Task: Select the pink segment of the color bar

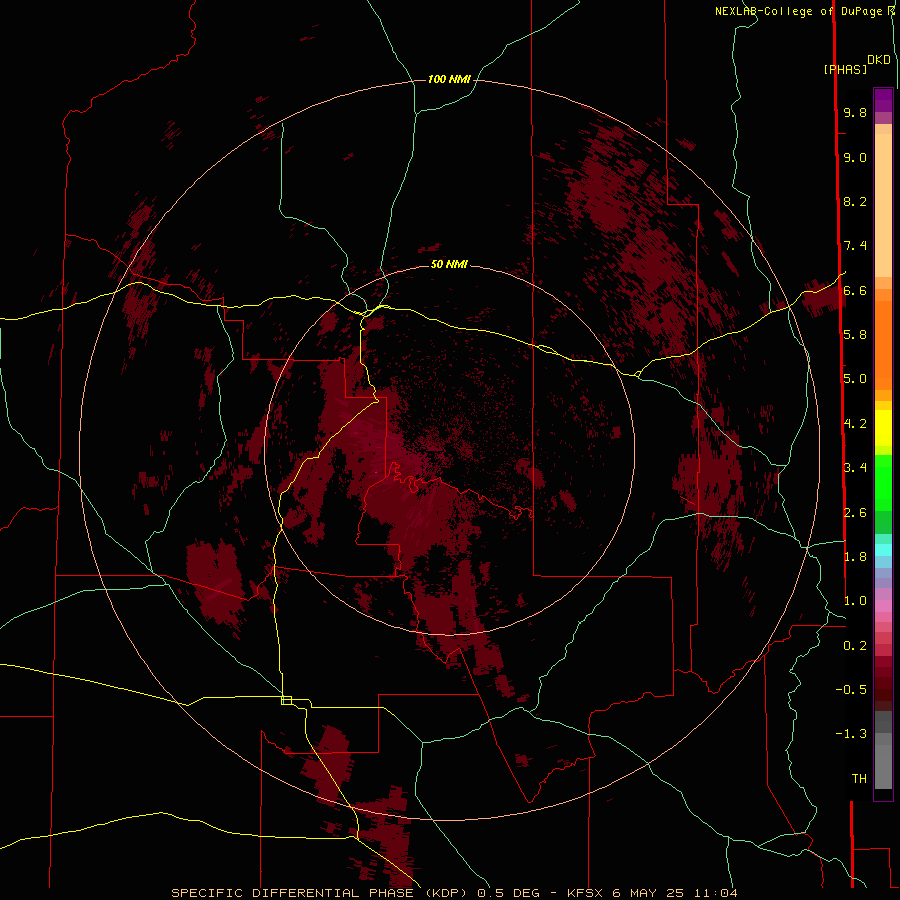Action: coord(883,606)
